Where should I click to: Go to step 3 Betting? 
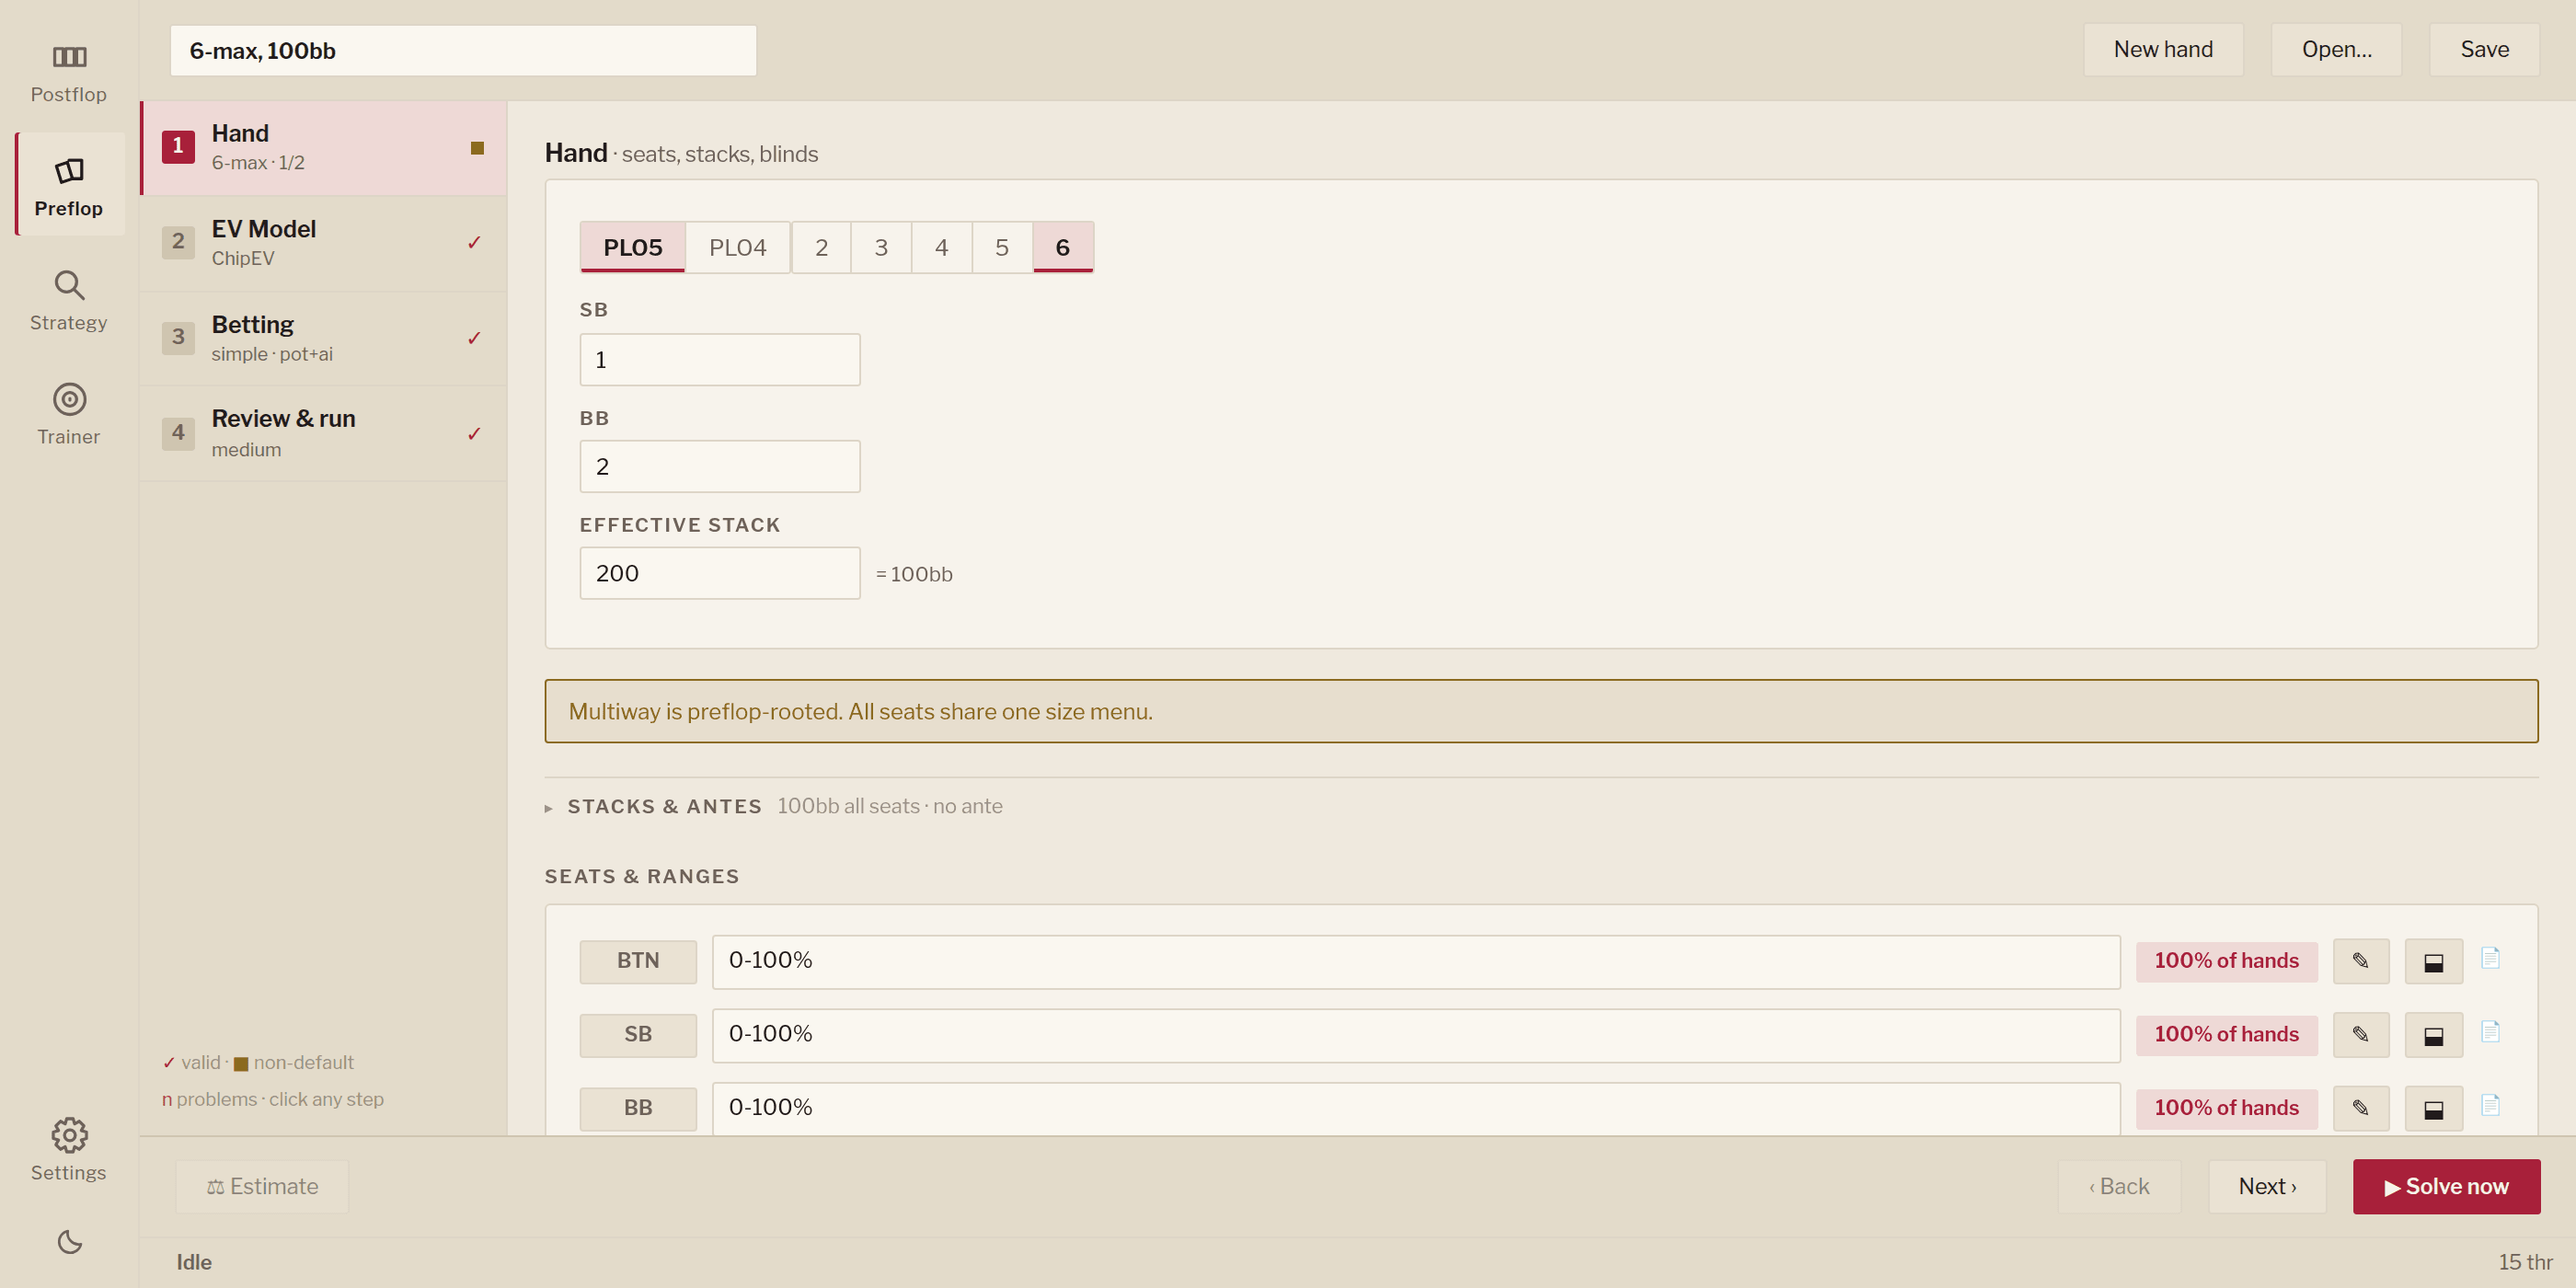324,339
